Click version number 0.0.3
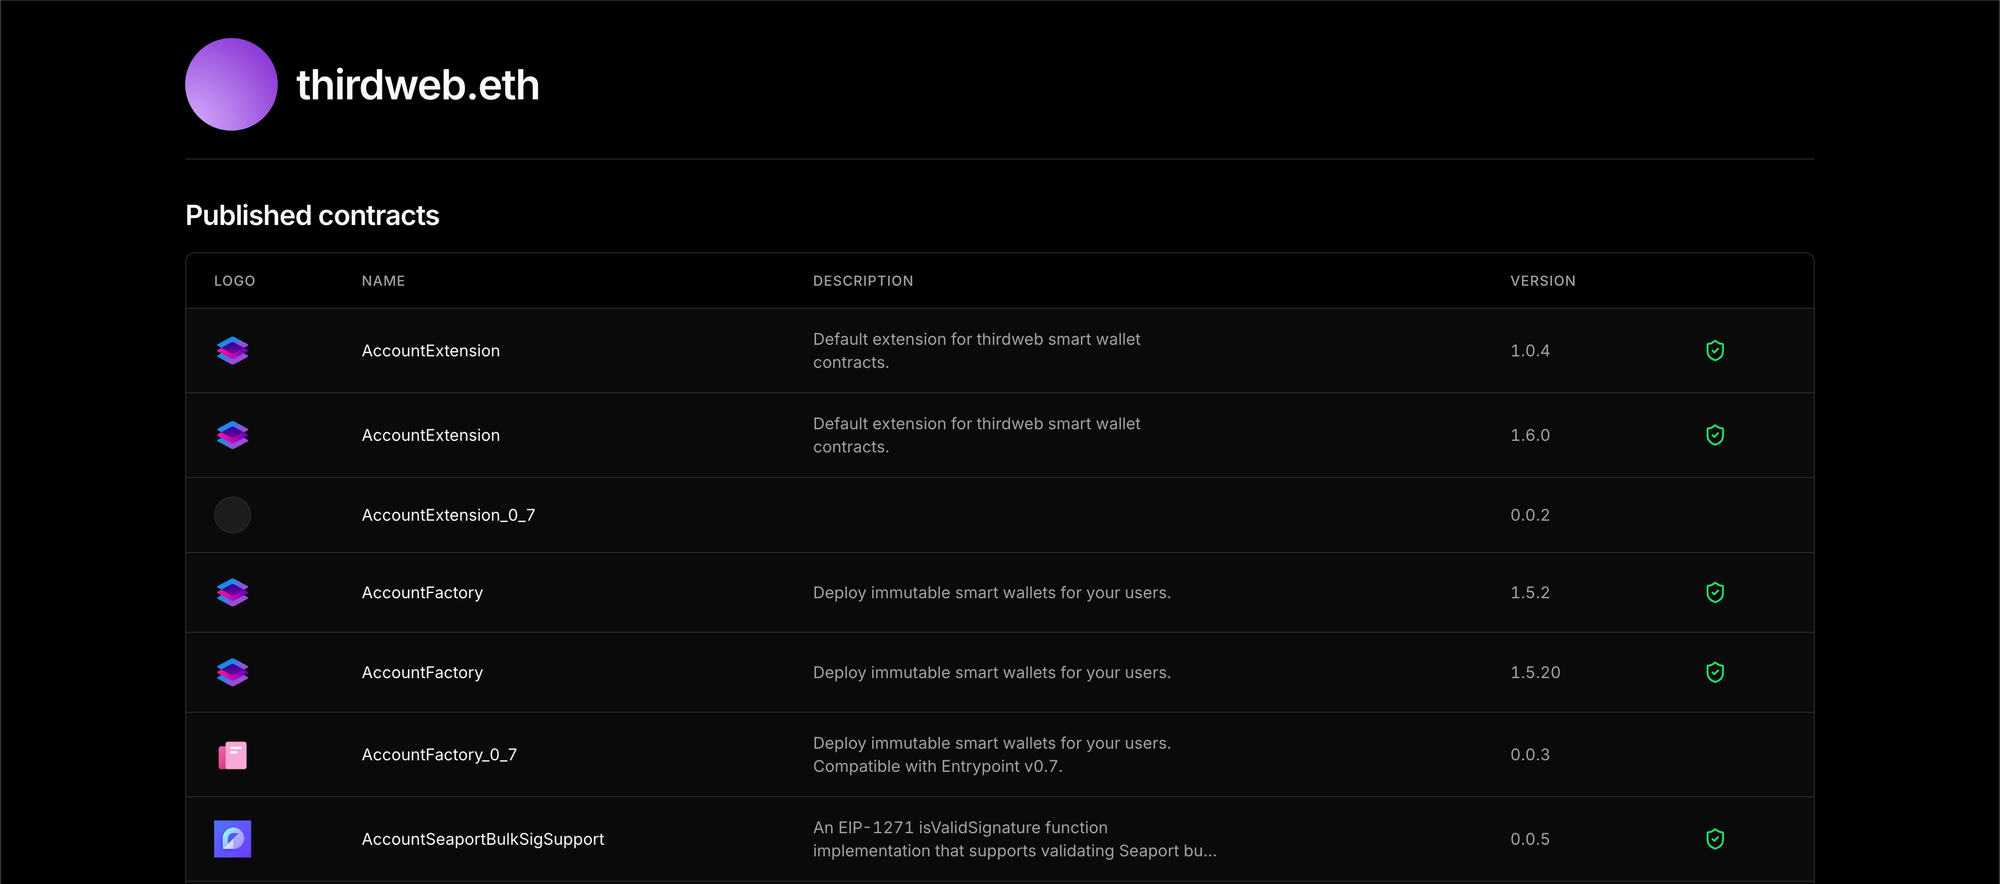 coord(1530,755)
